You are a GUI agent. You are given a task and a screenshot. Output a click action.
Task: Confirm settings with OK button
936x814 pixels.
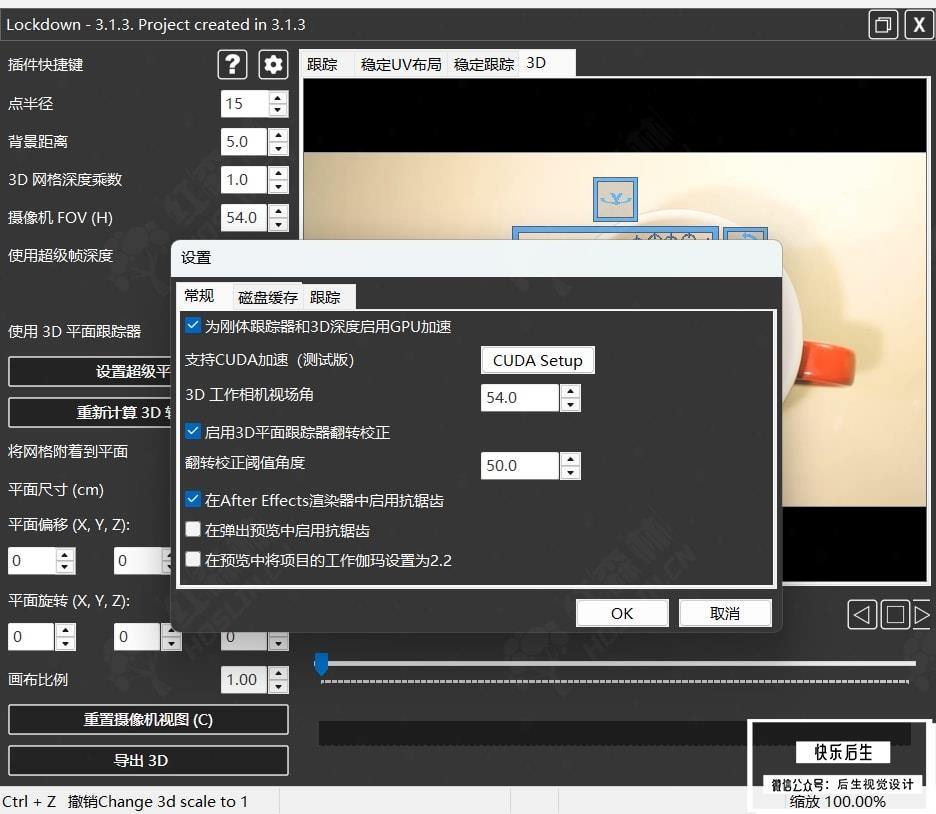622,613
